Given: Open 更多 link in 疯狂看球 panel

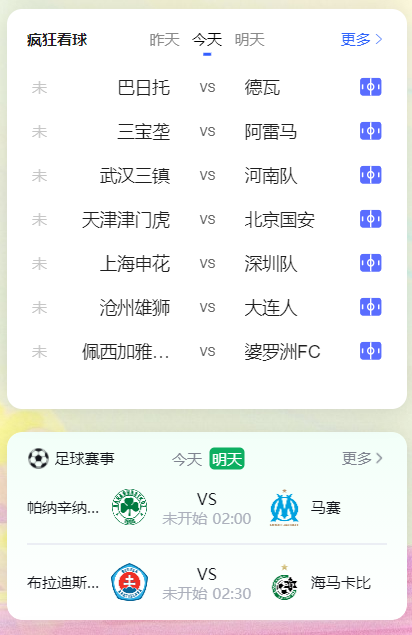Looking at the screenshot, I should tap(361, 39).
